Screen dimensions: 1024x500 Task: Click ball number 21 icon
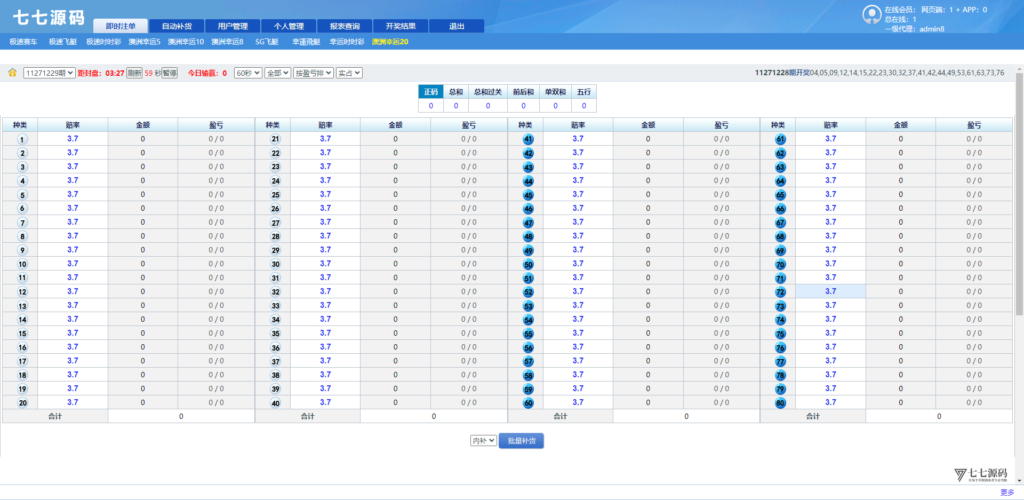point(276,139)
